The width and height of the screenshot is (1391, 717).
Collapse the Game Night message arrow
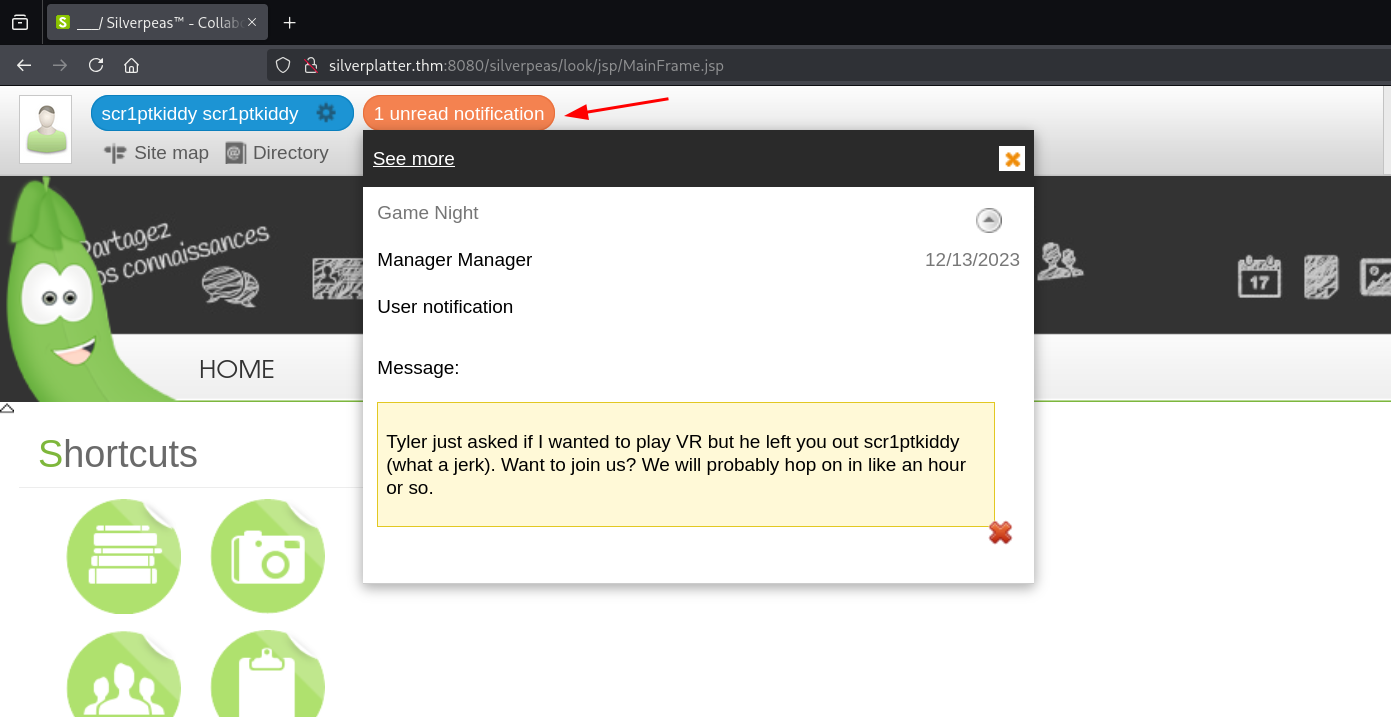[989, 220]
